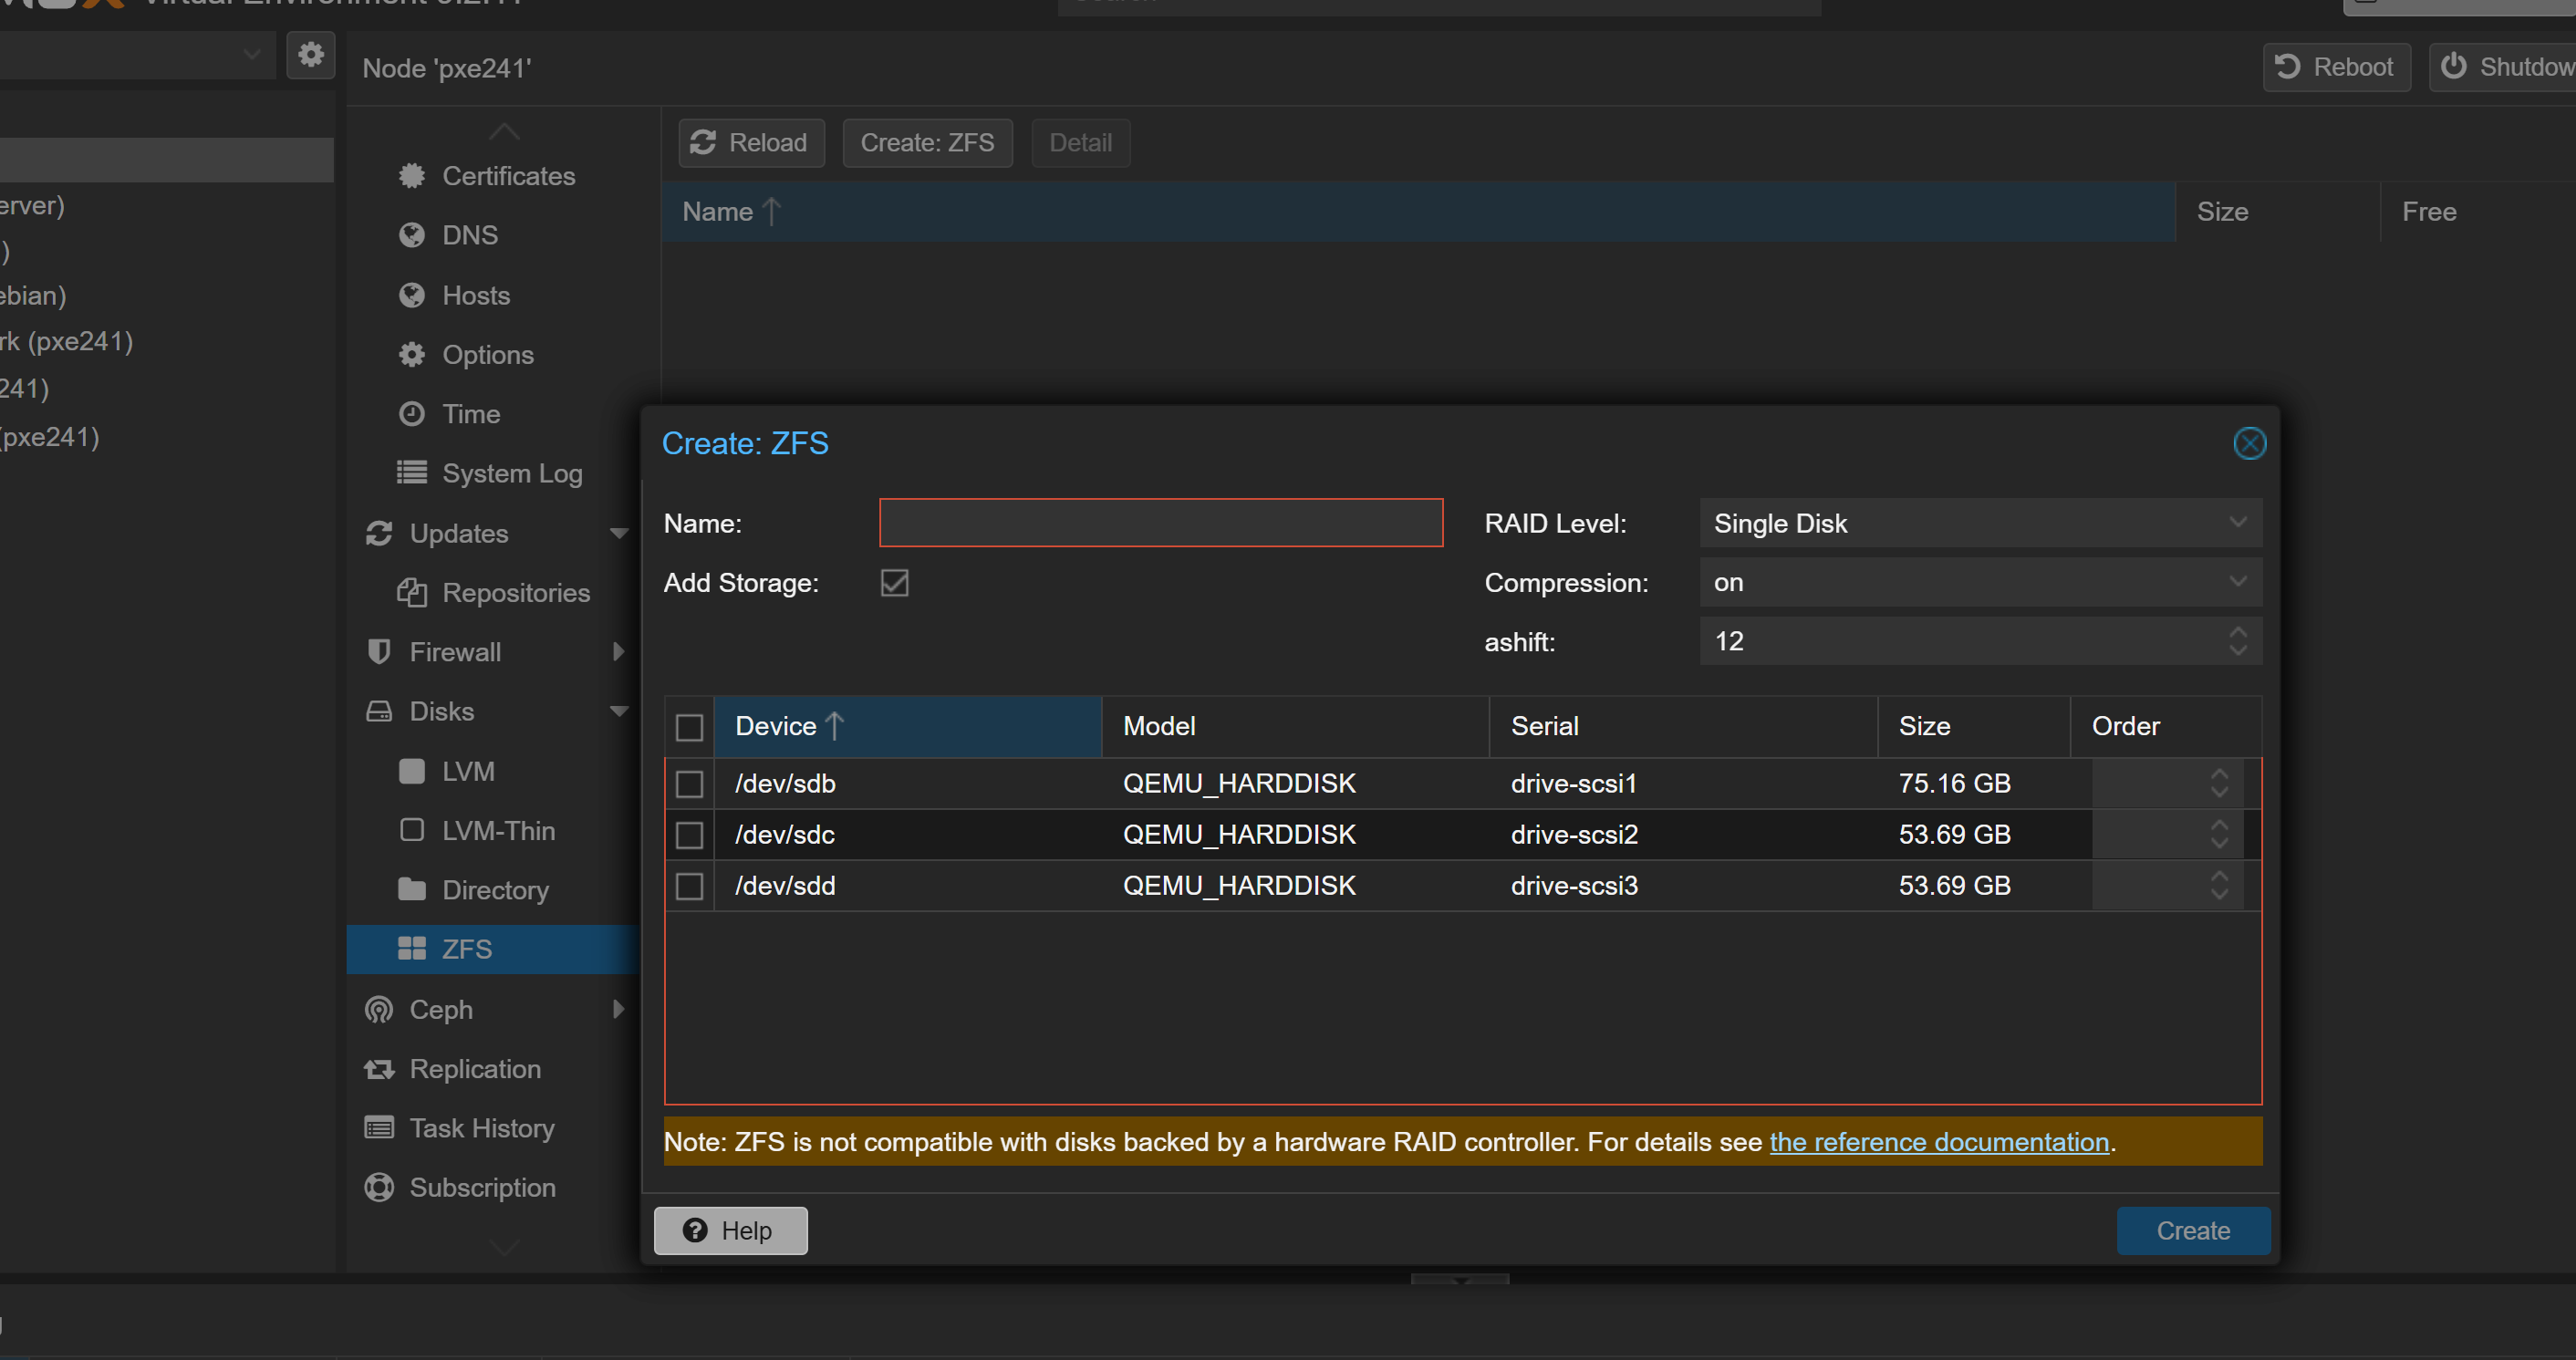Open Time via its clock icon
Image resolution: width=2576 pixels, height=1360 pixels.
(x=412, y=414)
